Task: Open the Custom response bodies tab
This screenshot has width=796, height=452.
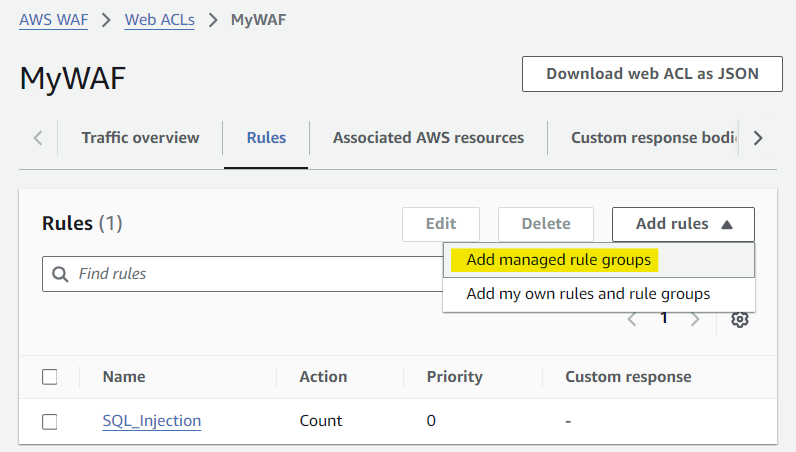Action: [654, 138]
